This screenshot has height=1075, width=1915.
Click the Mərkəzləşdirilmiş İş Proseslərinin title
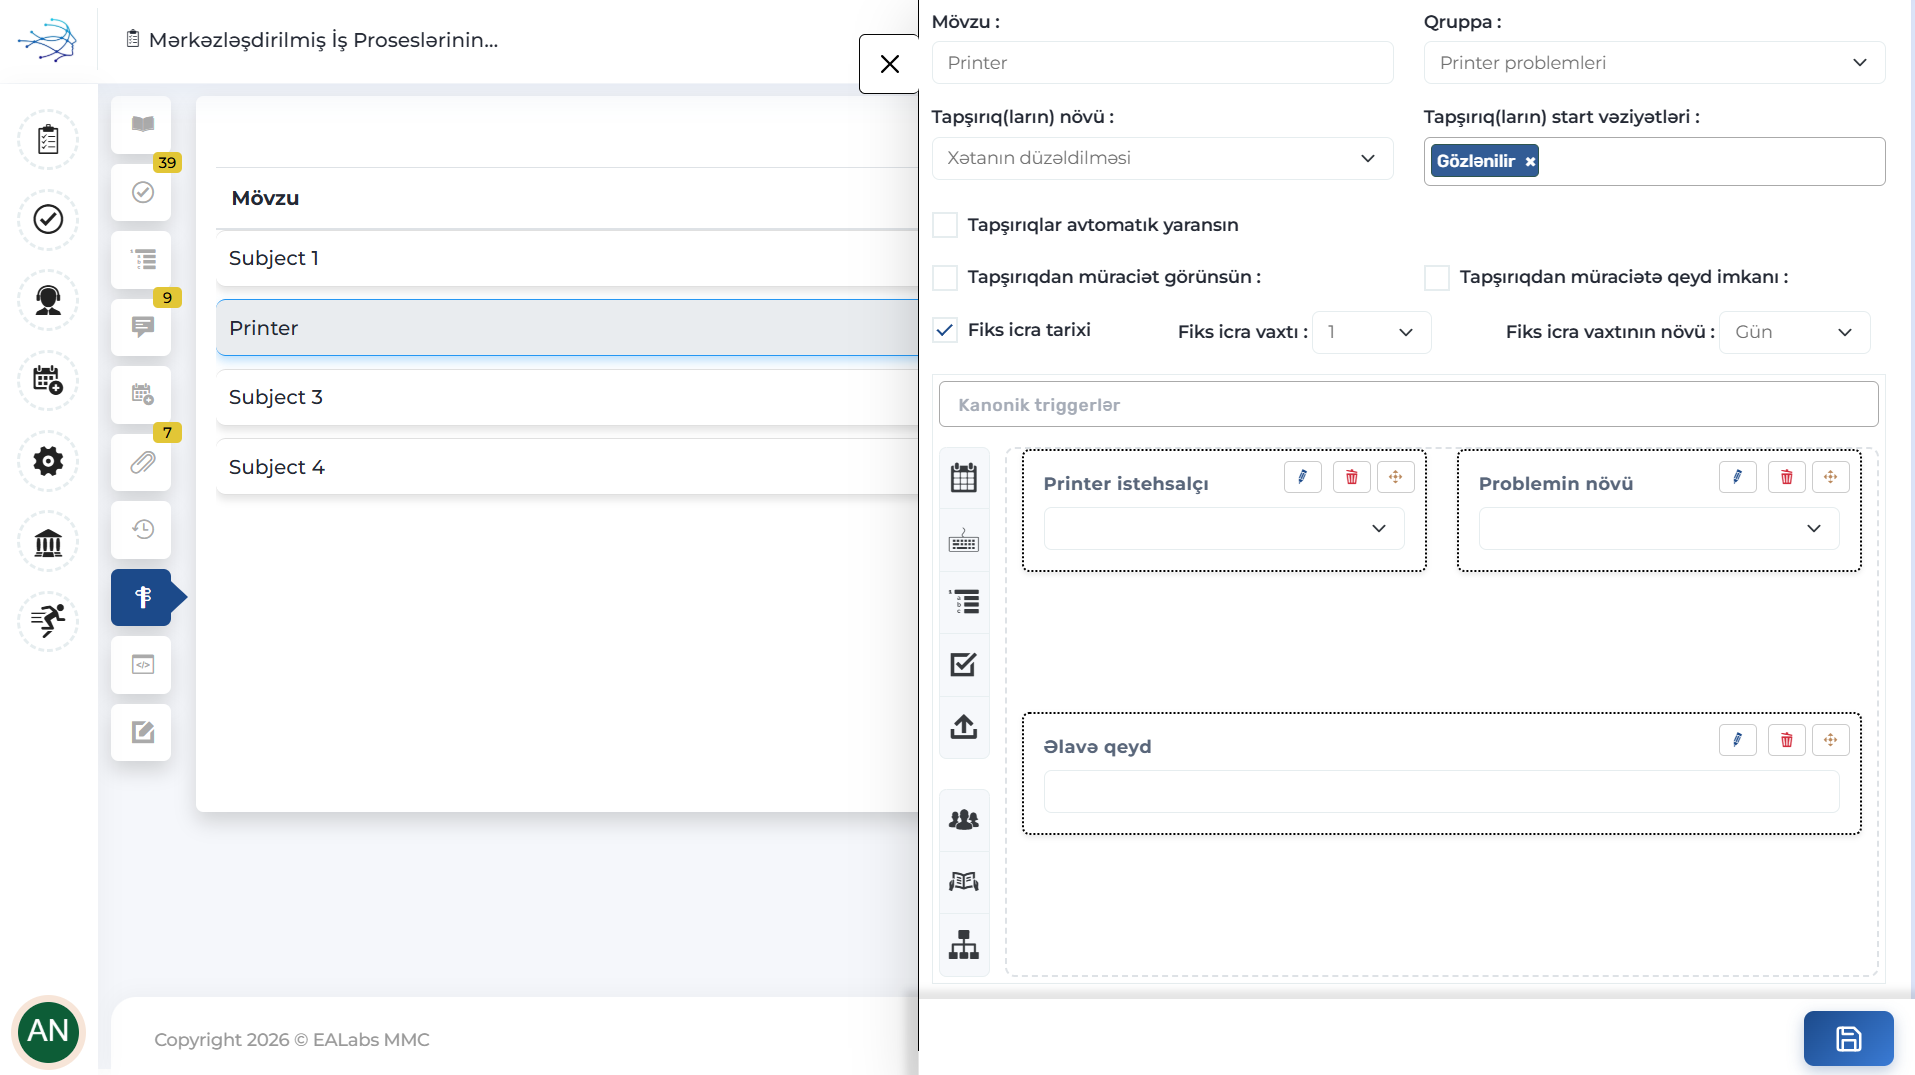click(323, 40)
